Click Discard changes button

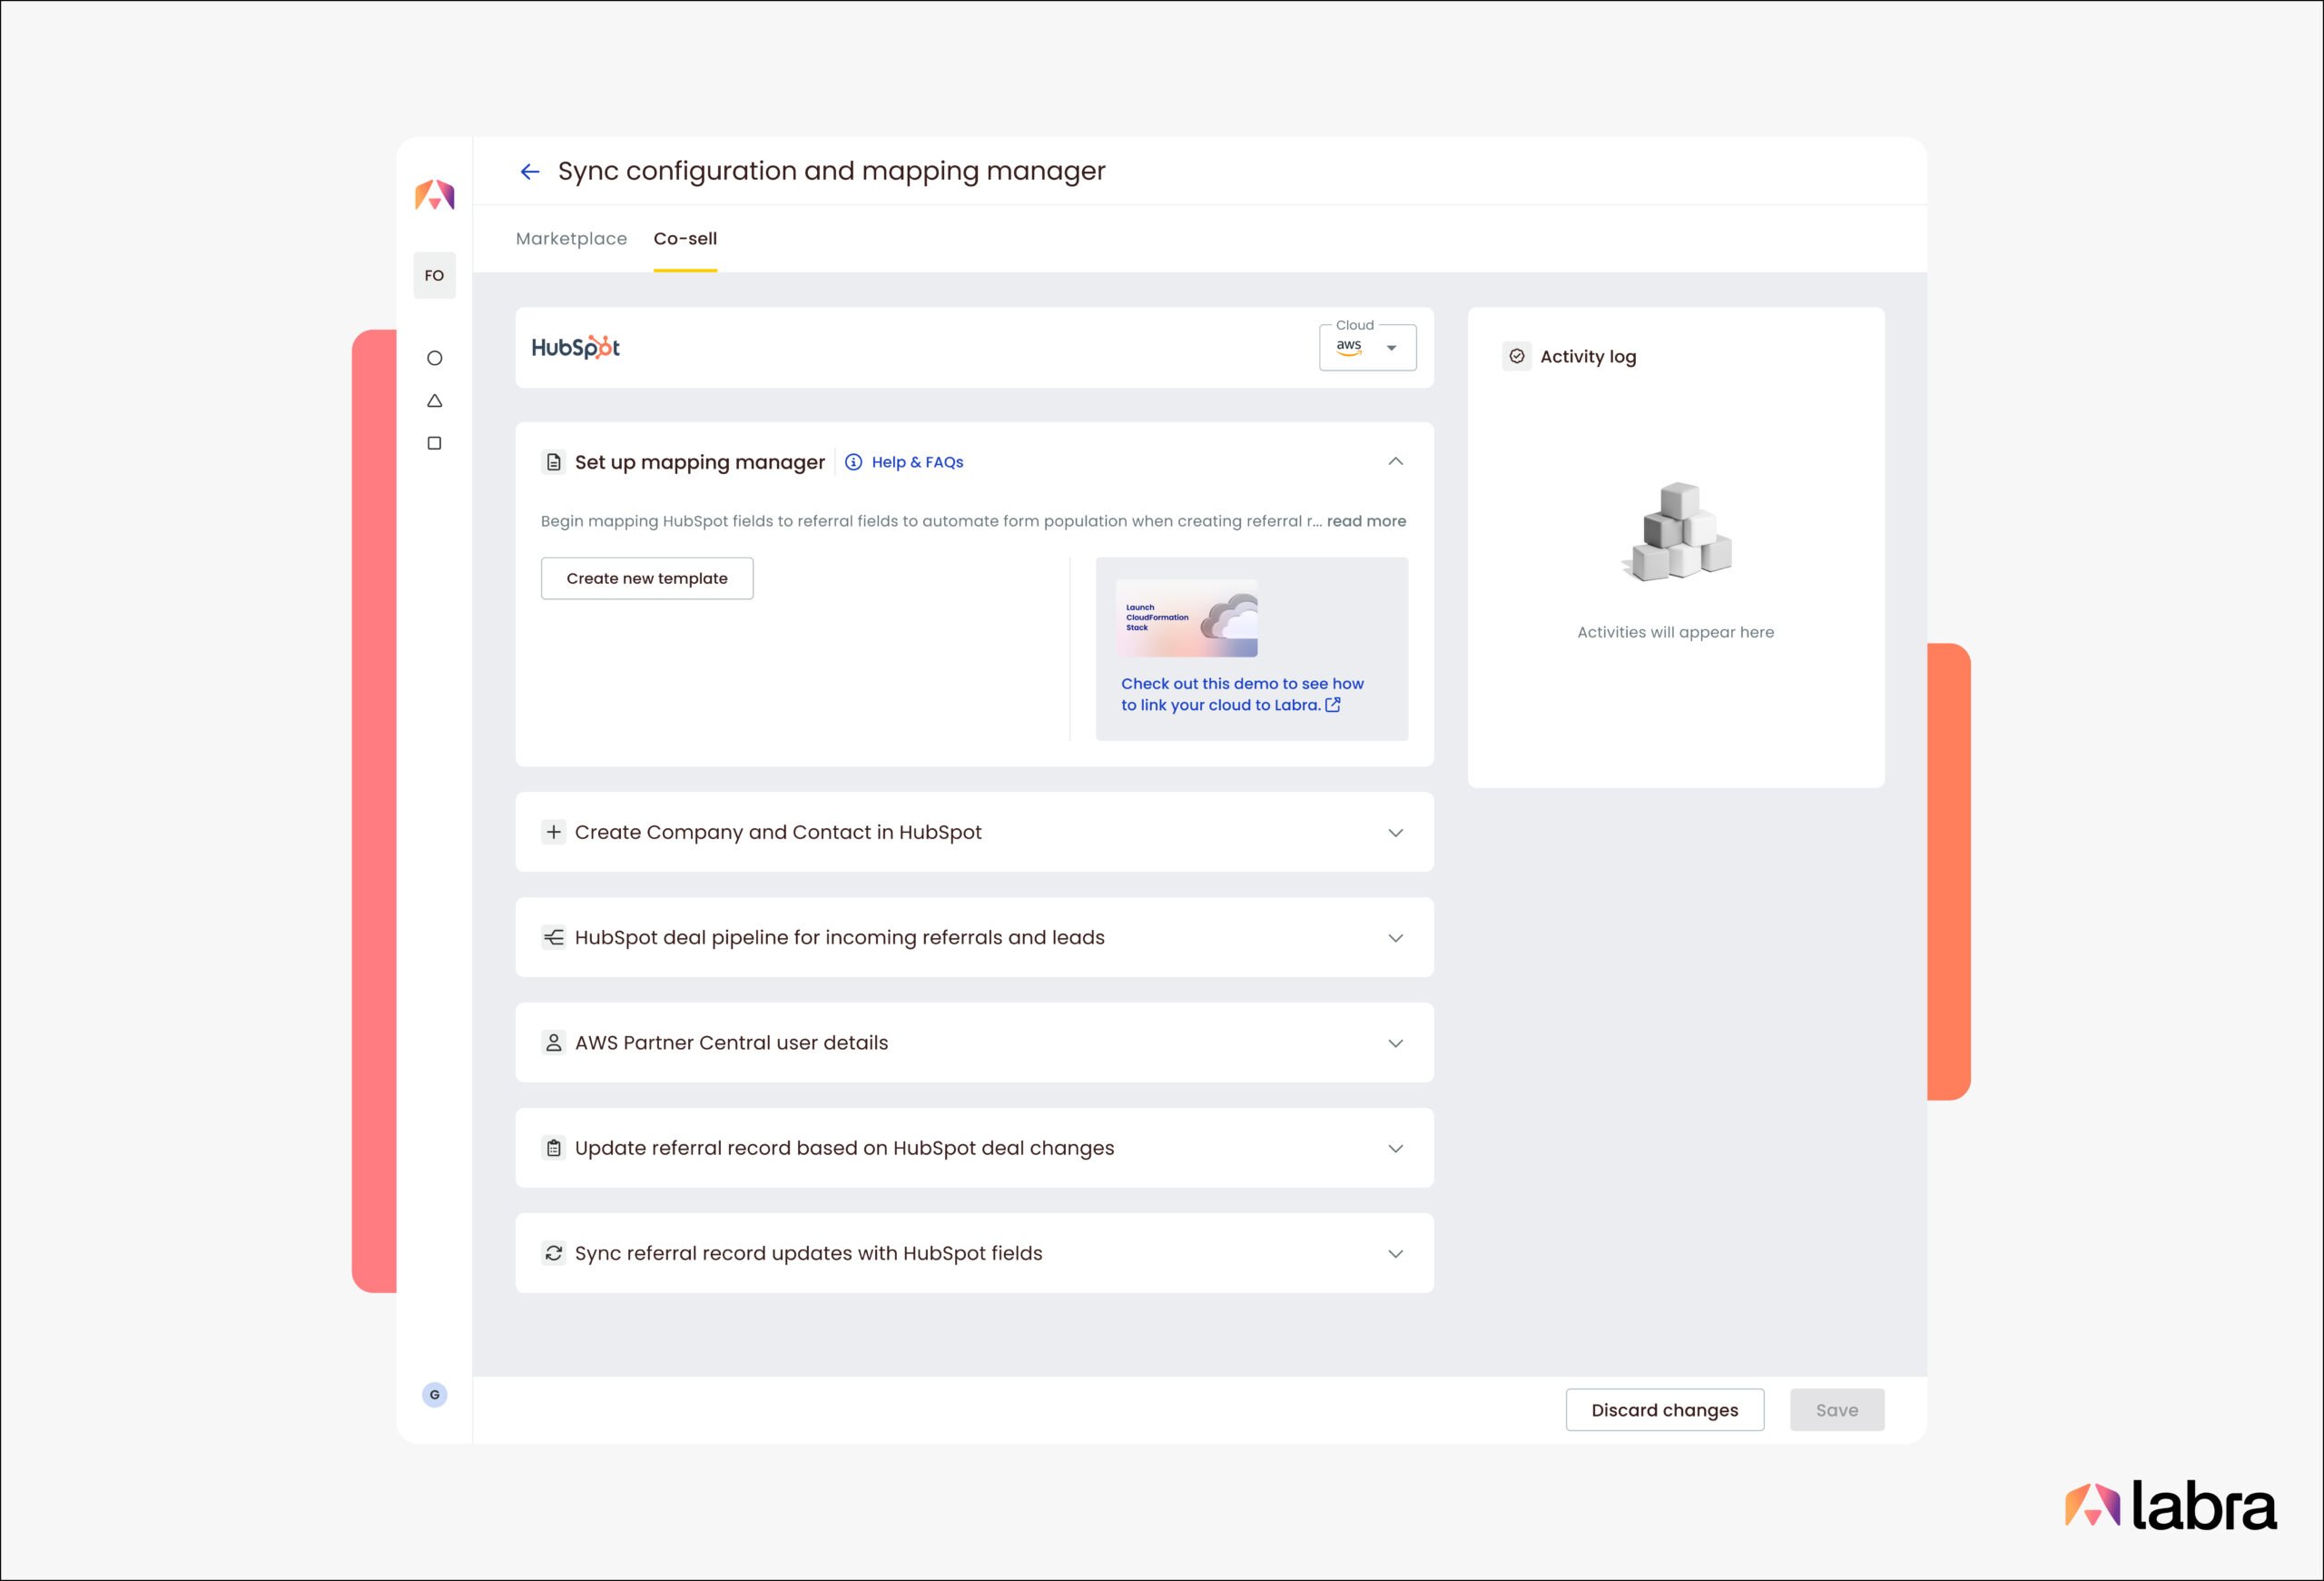[x=1664, y=1409]
